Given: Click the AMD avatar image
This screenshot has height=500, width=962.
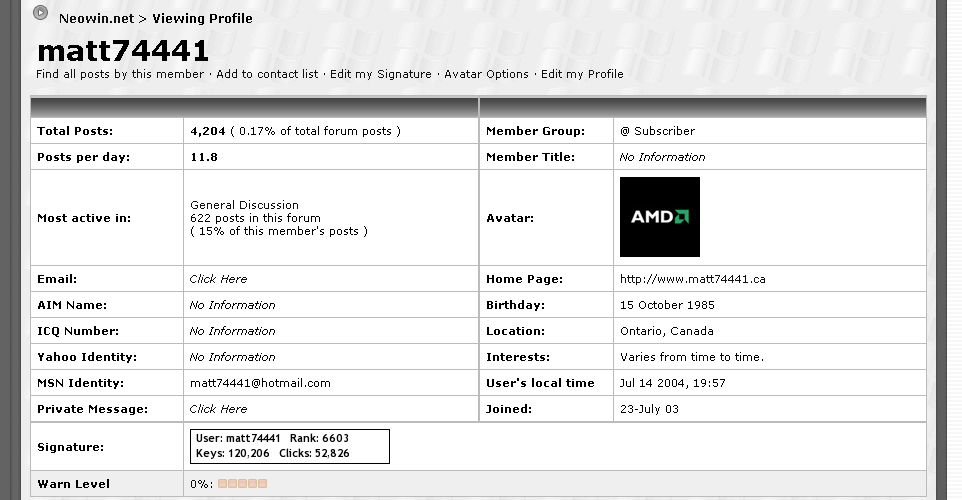Looking at the screenshot, I should [x=660, y=217].
